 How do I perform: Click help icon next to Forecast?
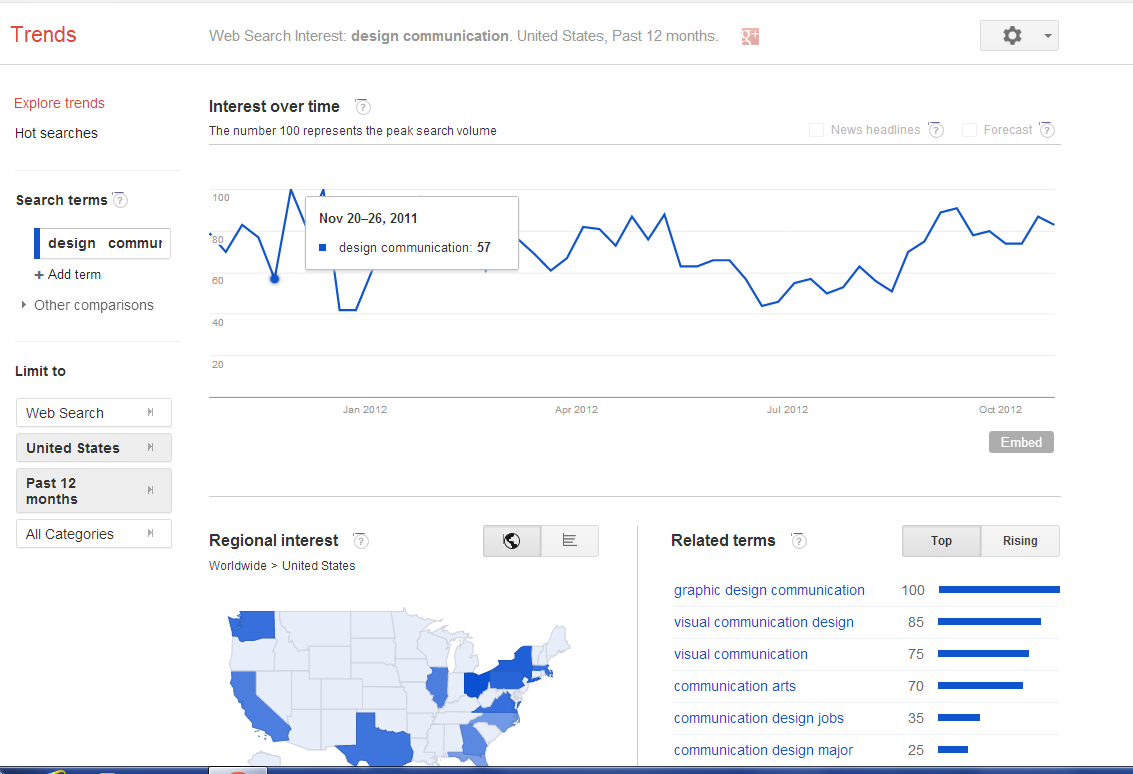point(1046,130)
